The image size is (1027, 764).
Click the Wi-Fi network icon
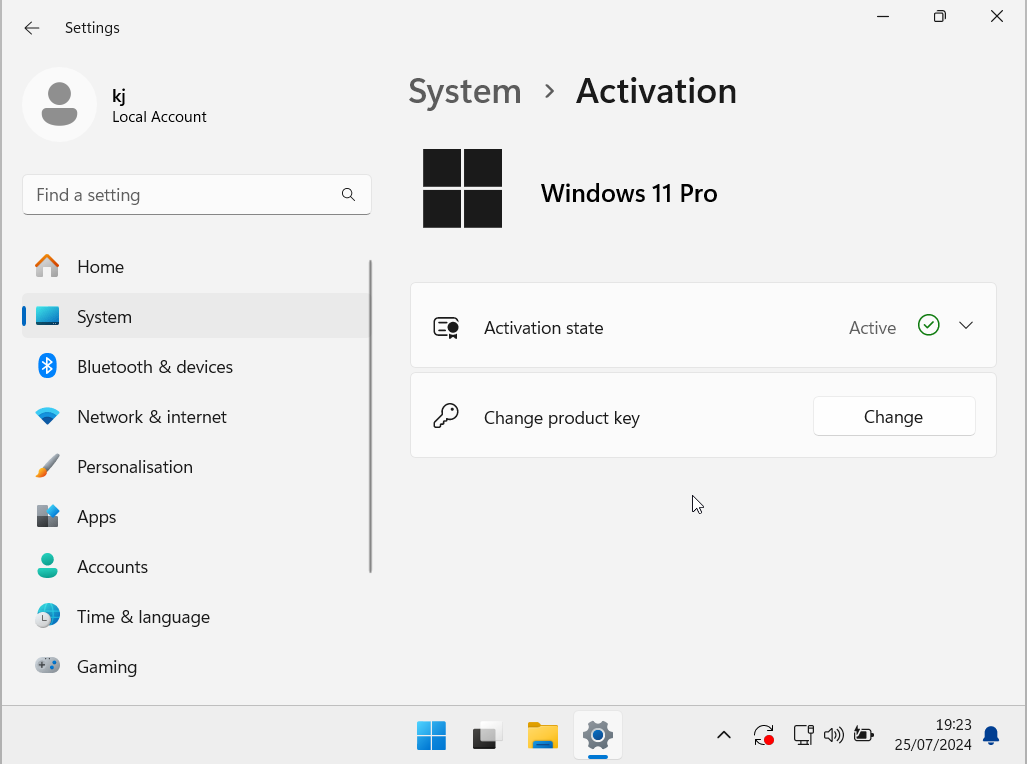47,416
